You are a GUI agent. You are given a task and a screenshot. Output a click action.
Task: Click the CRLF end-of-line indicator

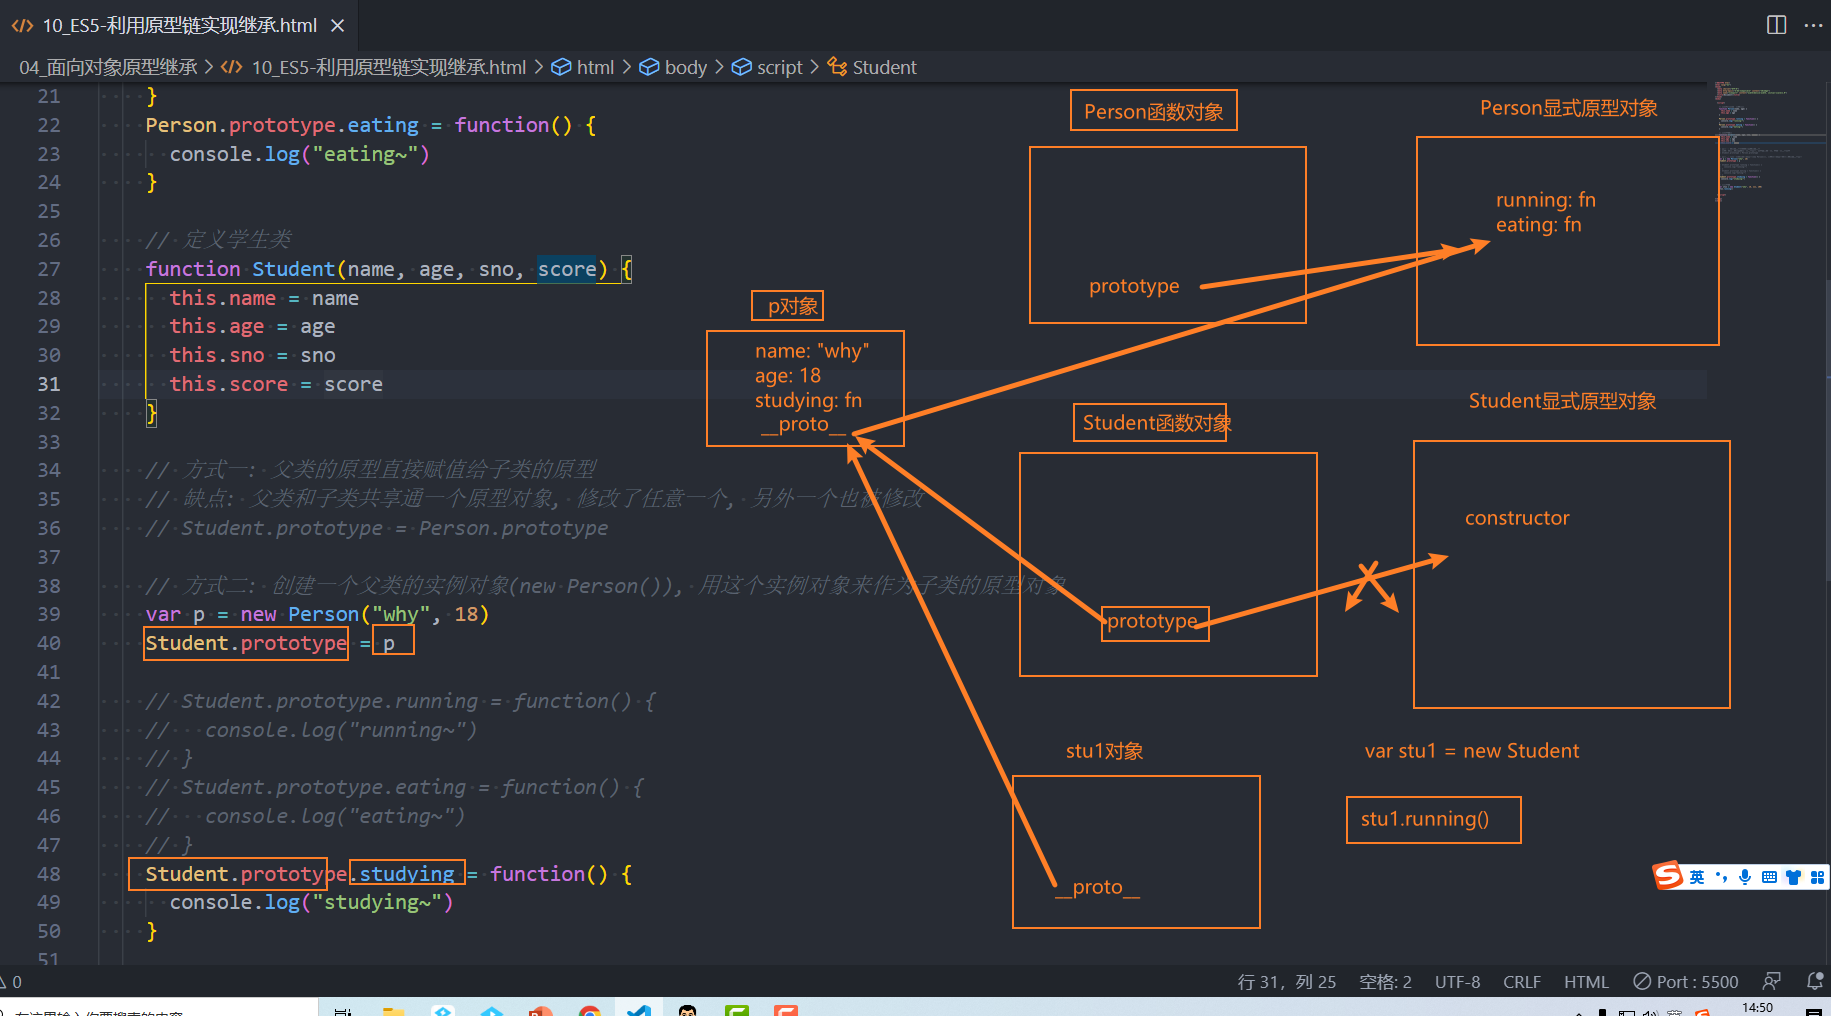[x=1522, y=981]
